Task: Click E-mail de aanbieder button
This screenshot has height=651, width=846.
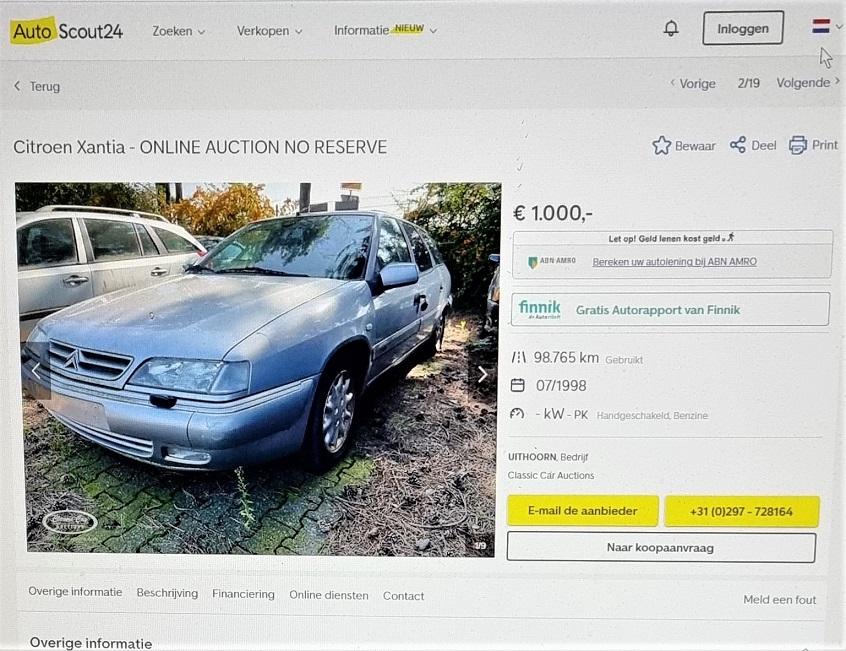Action: tap(583, 510)
